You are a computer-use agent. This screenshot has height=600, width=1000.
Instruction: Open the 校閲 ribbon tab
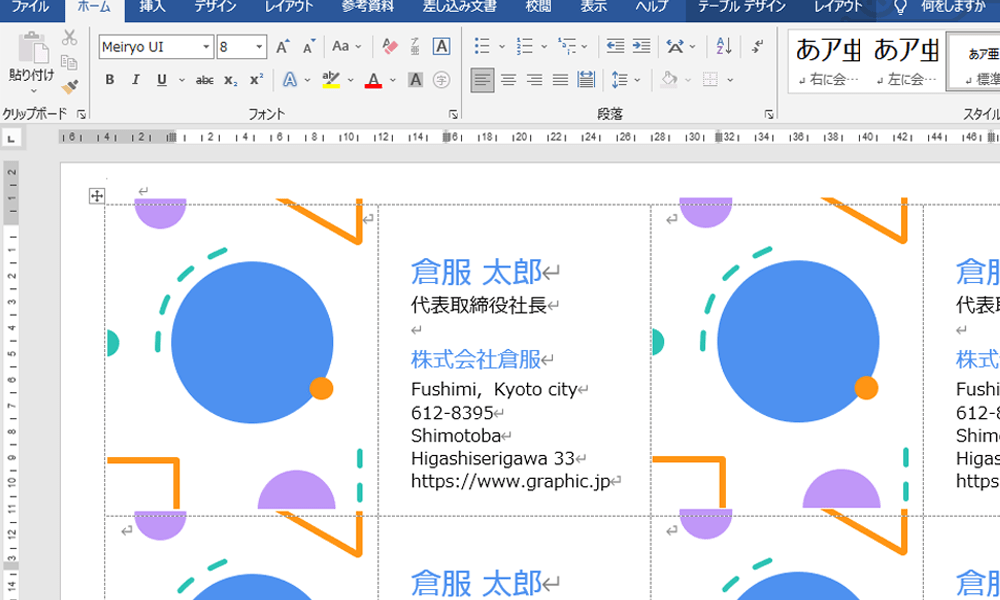point(538,7)
